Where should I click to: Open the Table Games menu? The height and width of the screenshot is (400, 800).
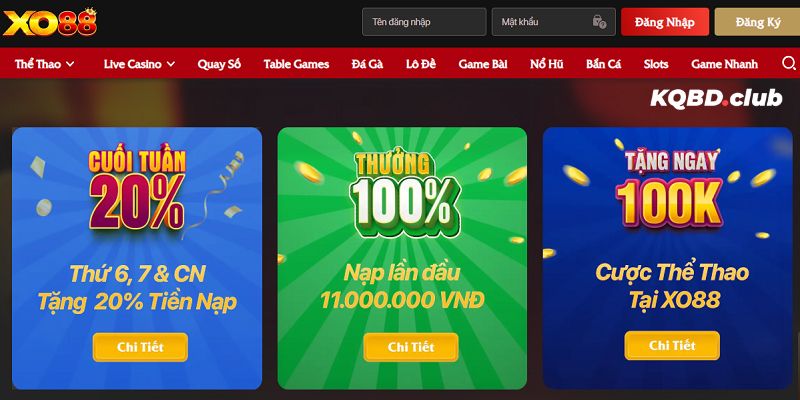point(296,64)
